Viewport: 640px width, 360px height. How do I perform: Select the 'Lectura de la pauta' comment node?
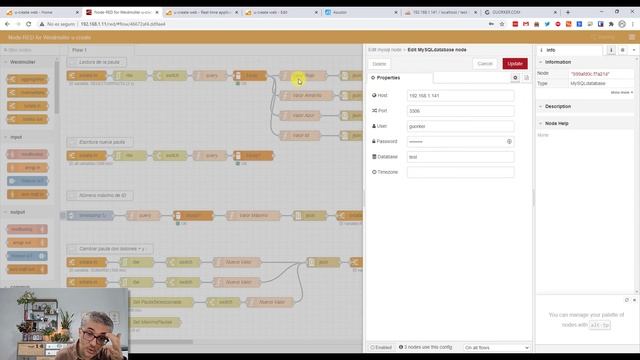pos(96,62)
